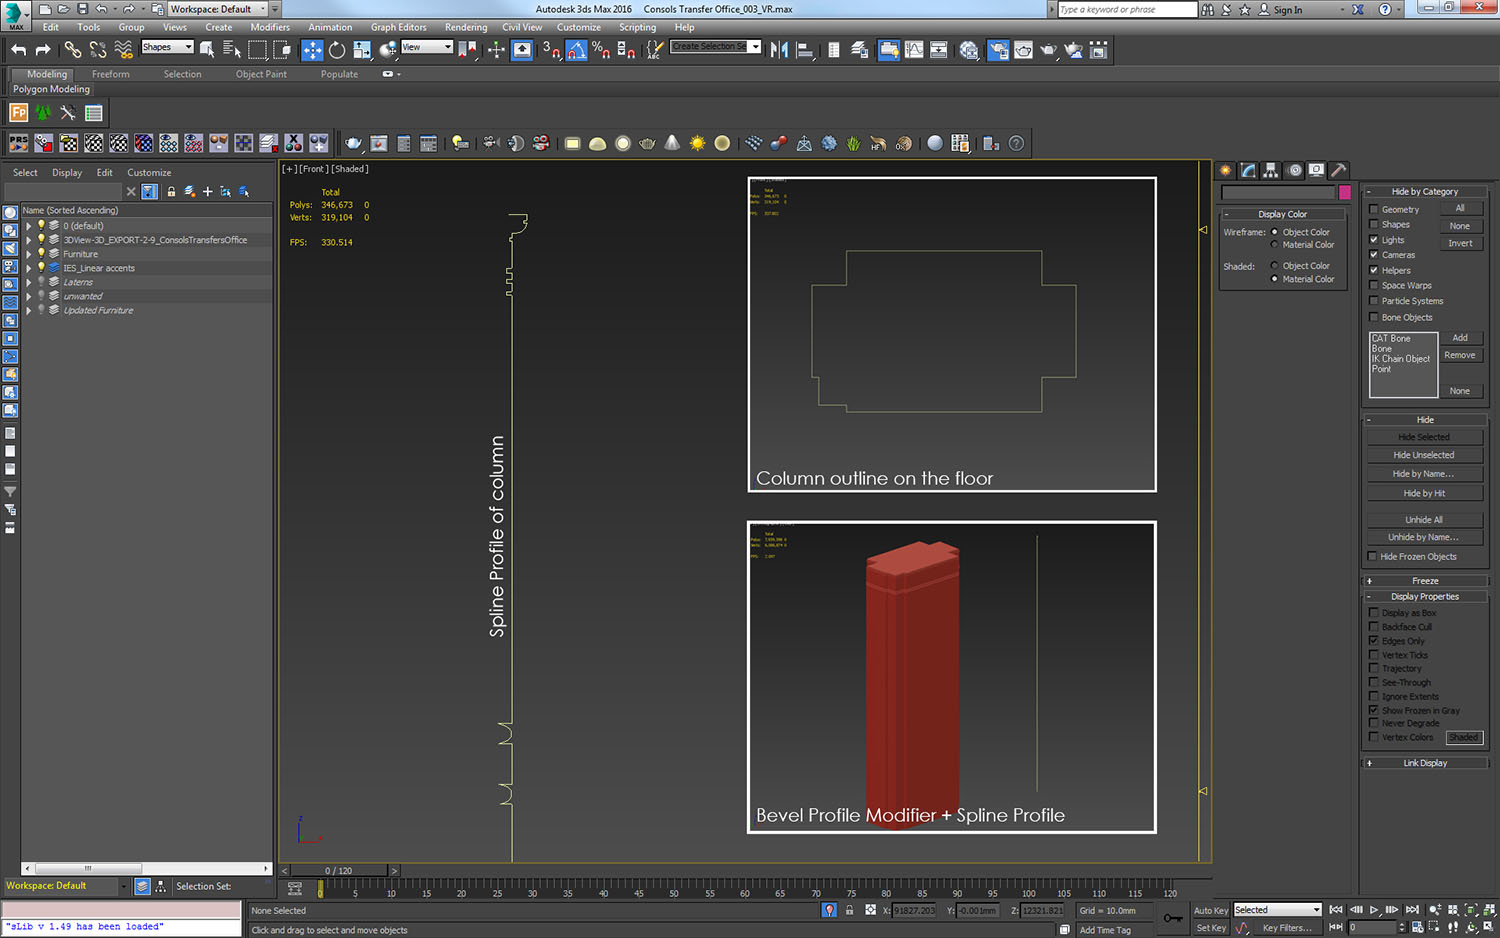Expand the Furniture layer in explorer
Screen dimensions: 1500x938
pyautogui.click(x=29, y=254)
